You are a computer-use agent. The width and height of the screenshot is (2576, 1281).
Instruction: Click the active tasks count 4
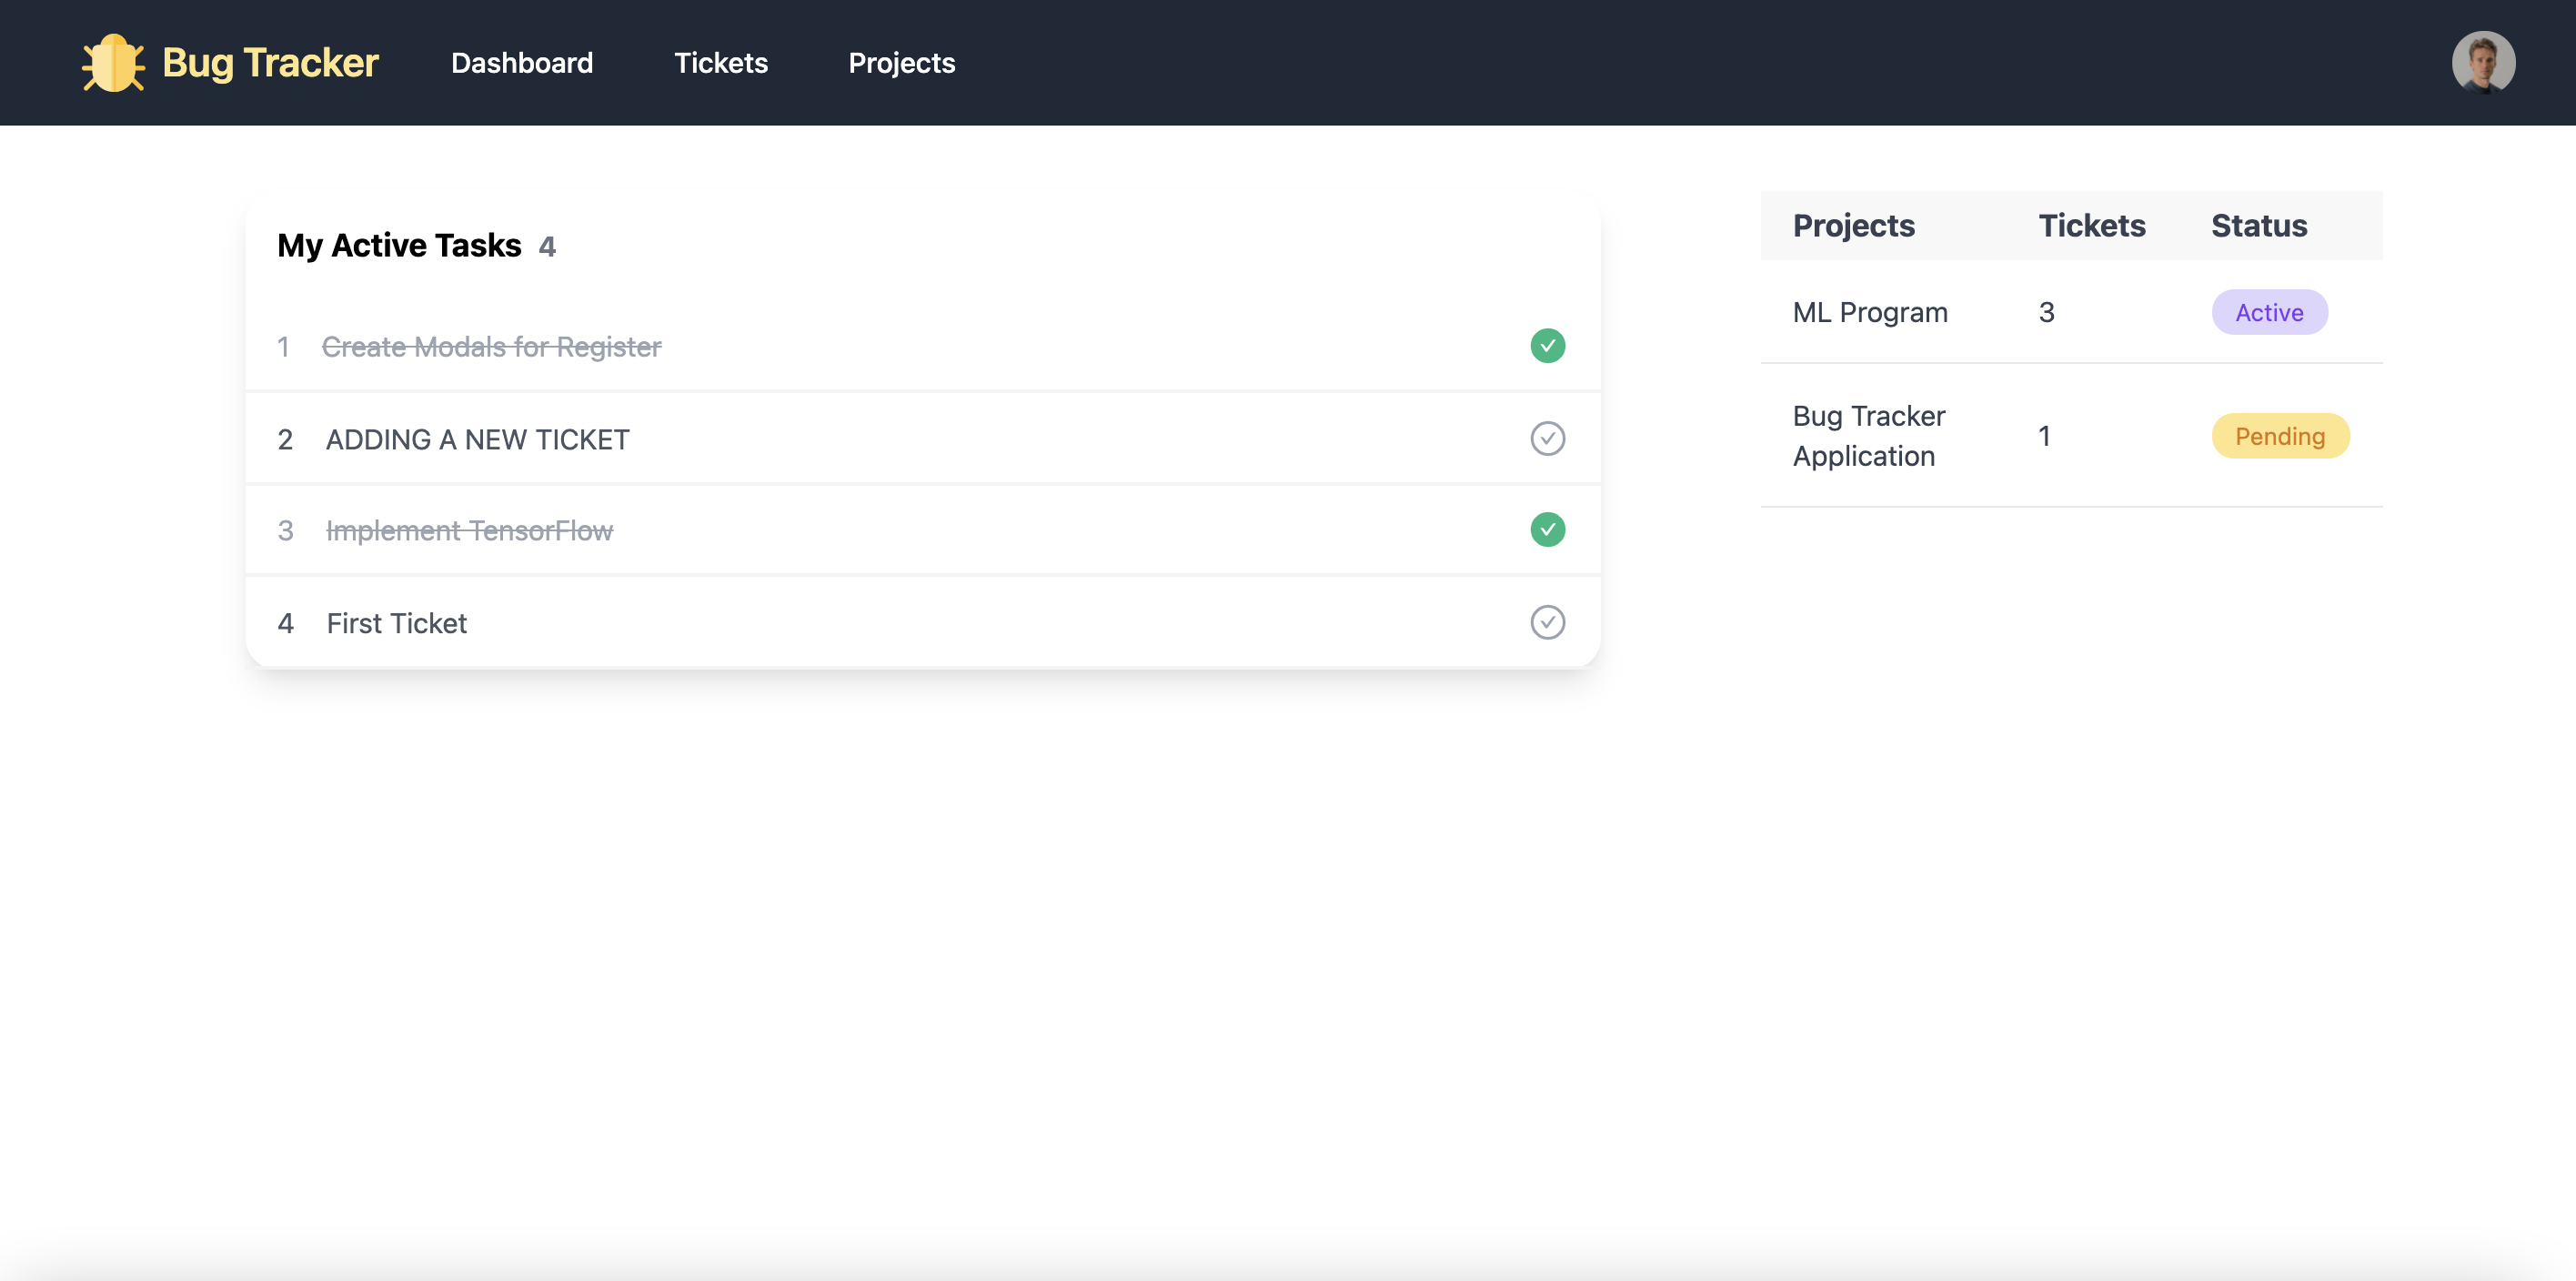click(547, 247)
